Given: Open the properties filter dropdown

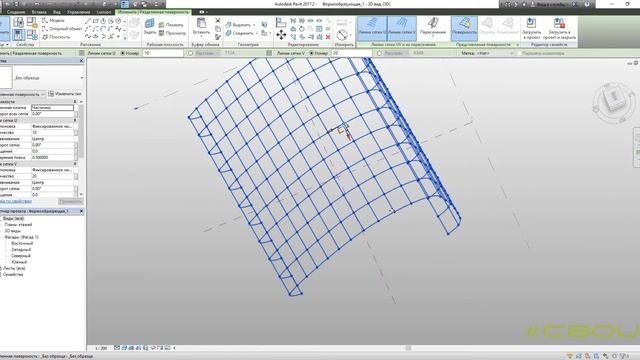Looking at the screenshot, I should click(x=42, y=94).
